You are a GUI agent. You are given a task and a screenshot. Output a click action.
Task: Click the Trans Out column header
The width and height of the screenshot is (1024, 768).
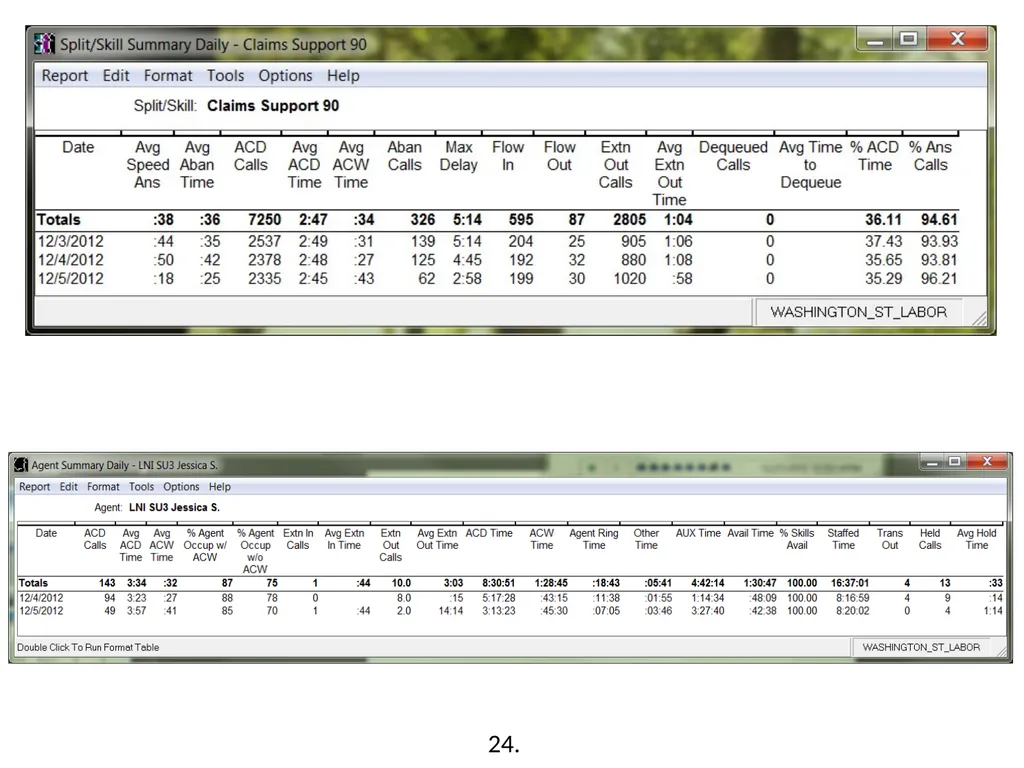click(889, 539)
